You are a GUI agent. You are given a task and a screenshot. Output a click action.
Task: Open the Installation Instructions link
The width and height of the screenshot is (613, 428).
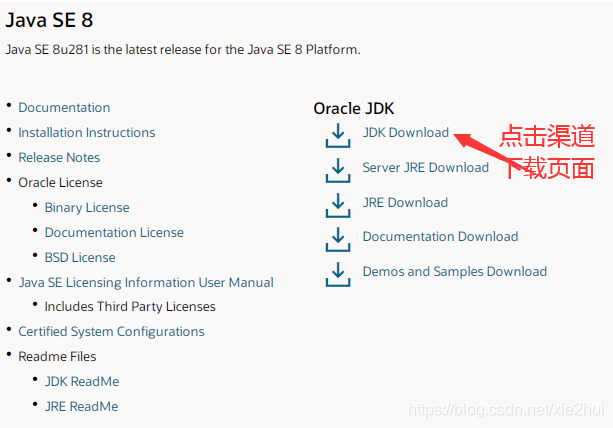point(87,133)
